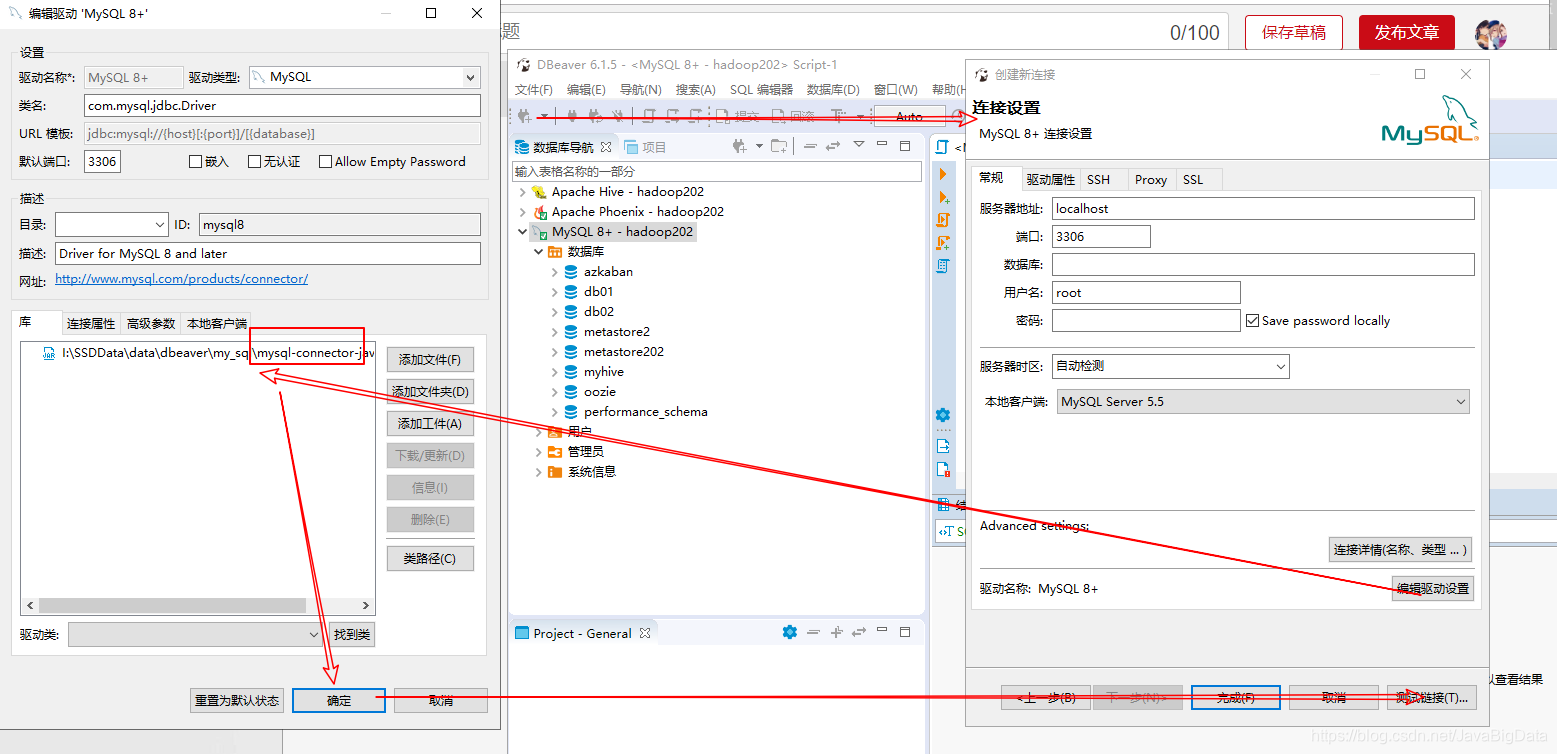
Task: Open 文件(F) menu in DBeaver
Action: point(533,90)
